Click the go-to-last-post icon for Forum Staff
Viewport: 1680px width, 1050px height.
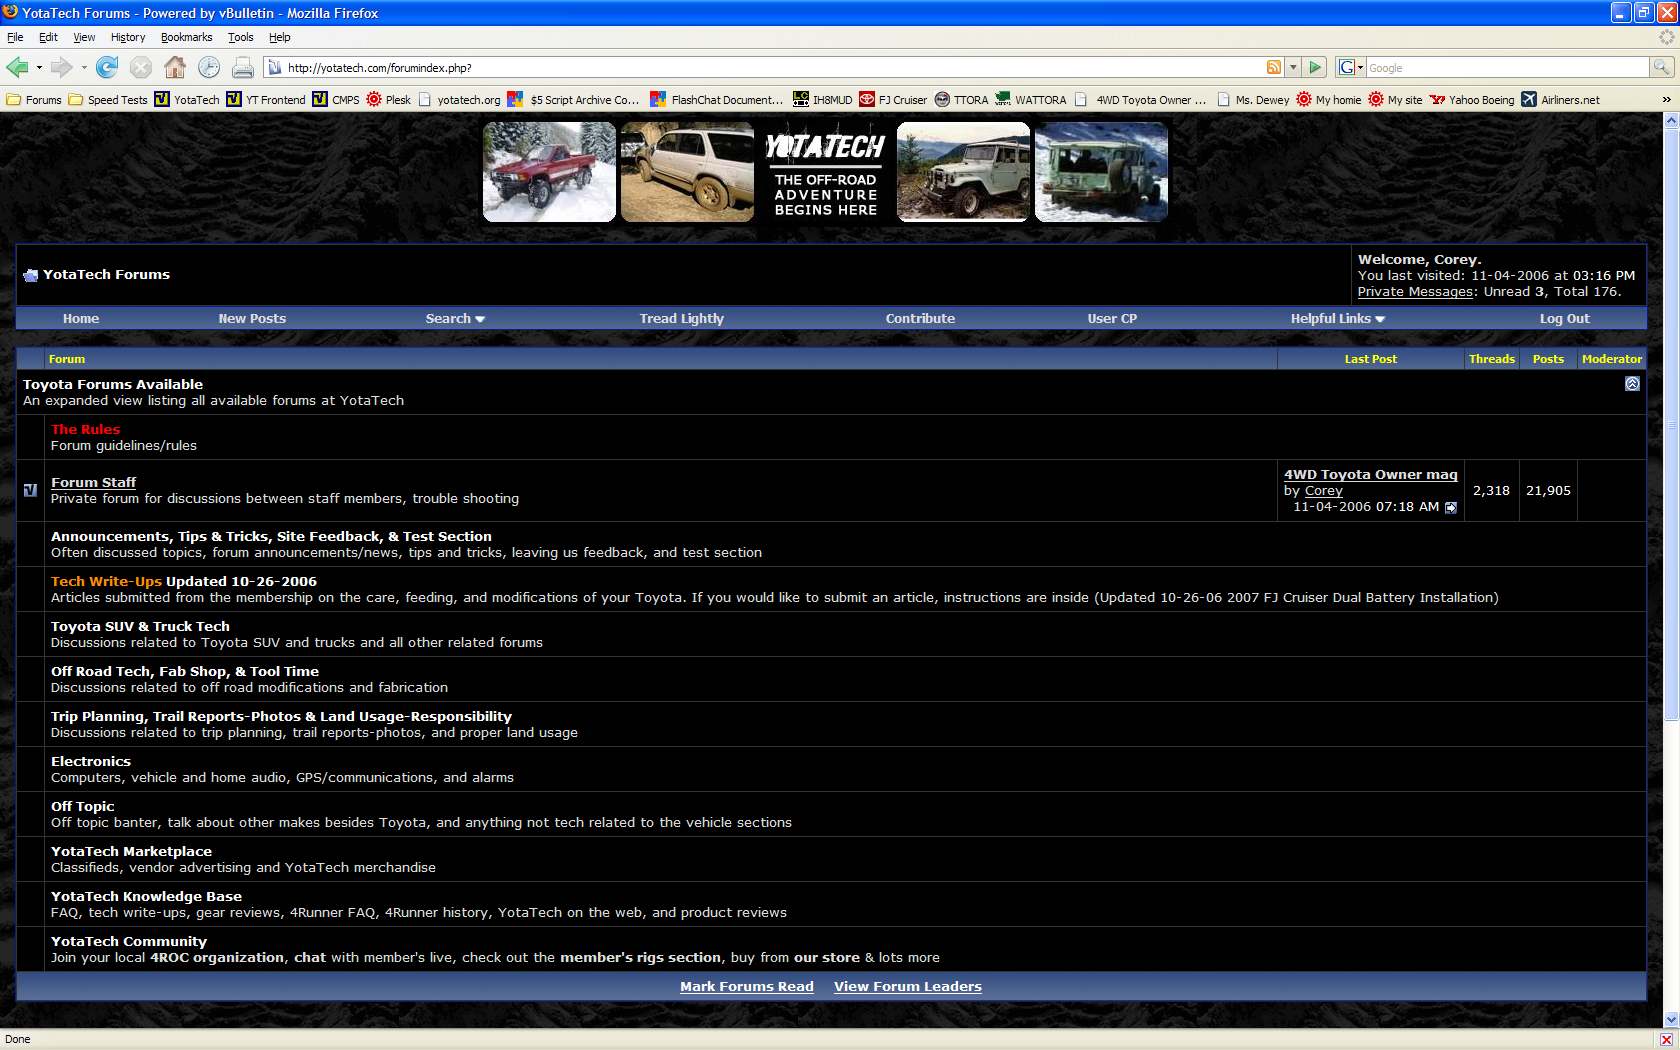[x=1451, y=507]
